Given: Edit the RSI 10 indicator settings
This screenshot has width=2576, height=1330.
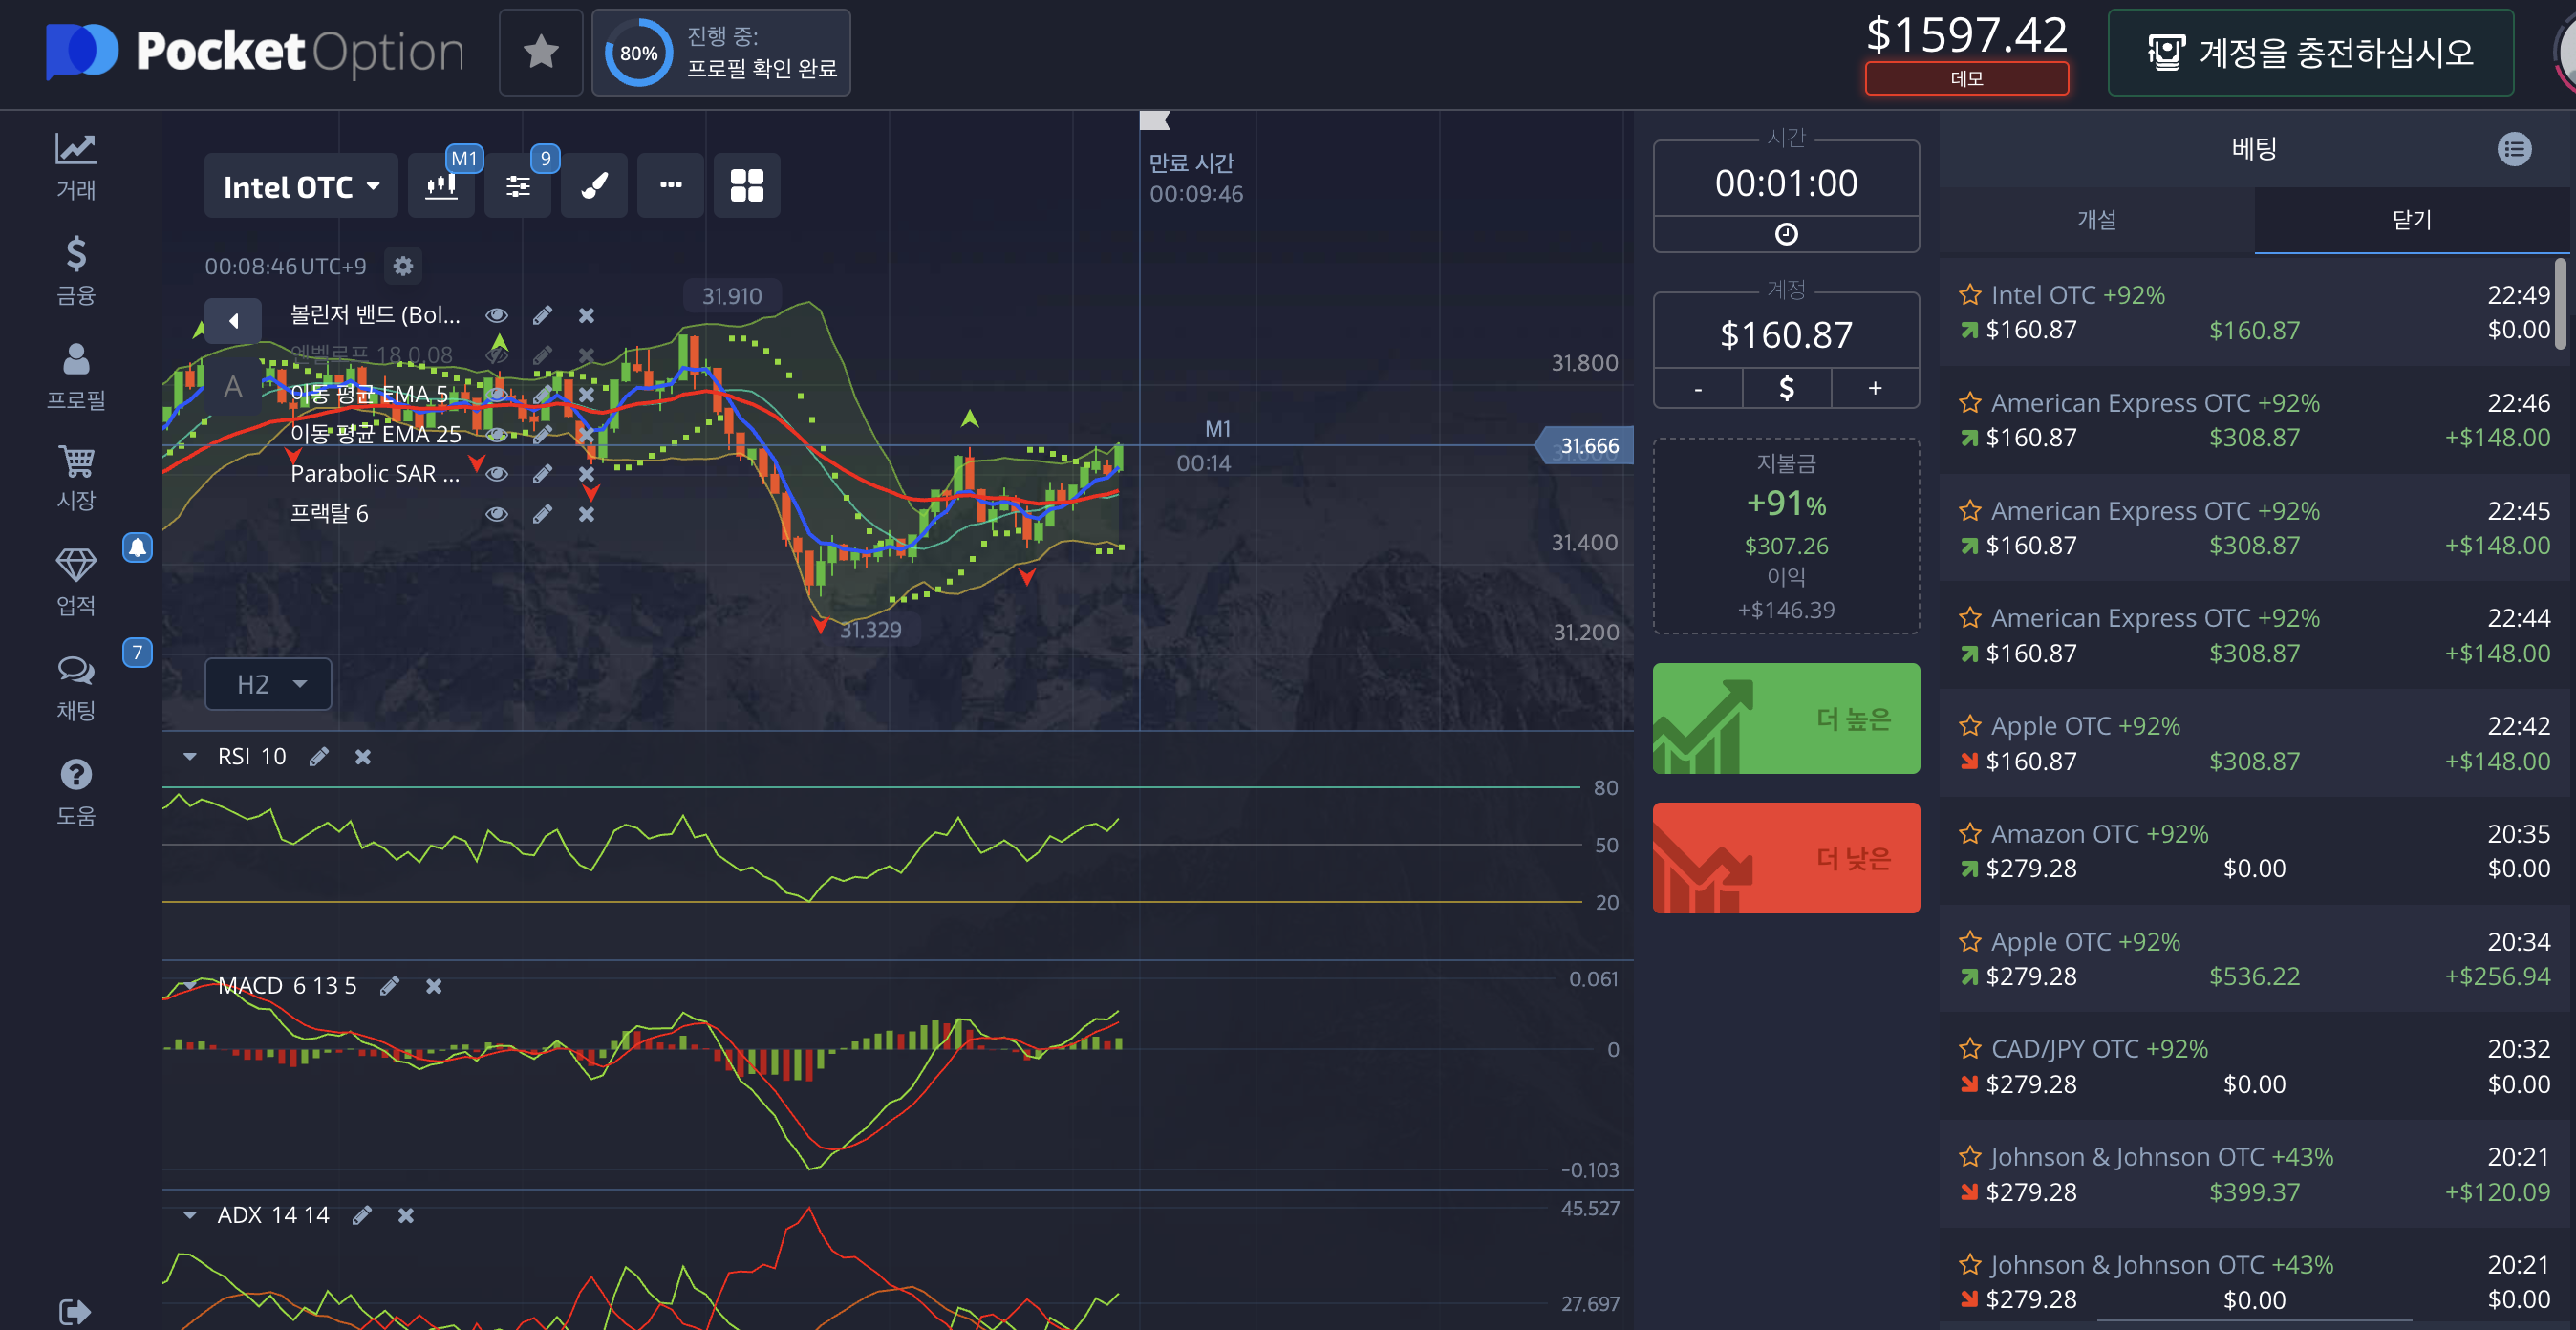Looking at the screenshot, I should [319, 757].
